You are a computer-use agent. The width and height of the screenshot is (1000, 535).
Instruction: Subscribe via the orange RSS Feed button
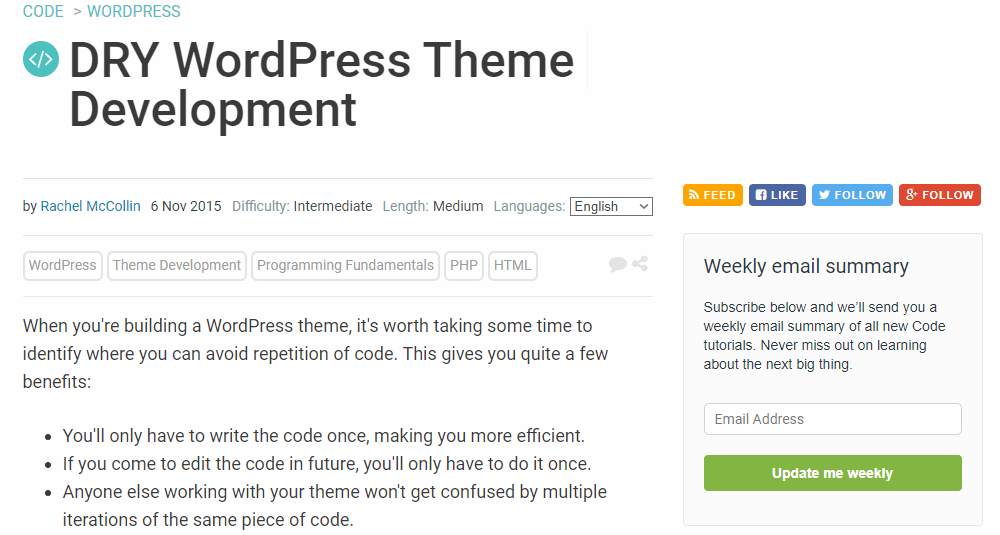point(712,195)
